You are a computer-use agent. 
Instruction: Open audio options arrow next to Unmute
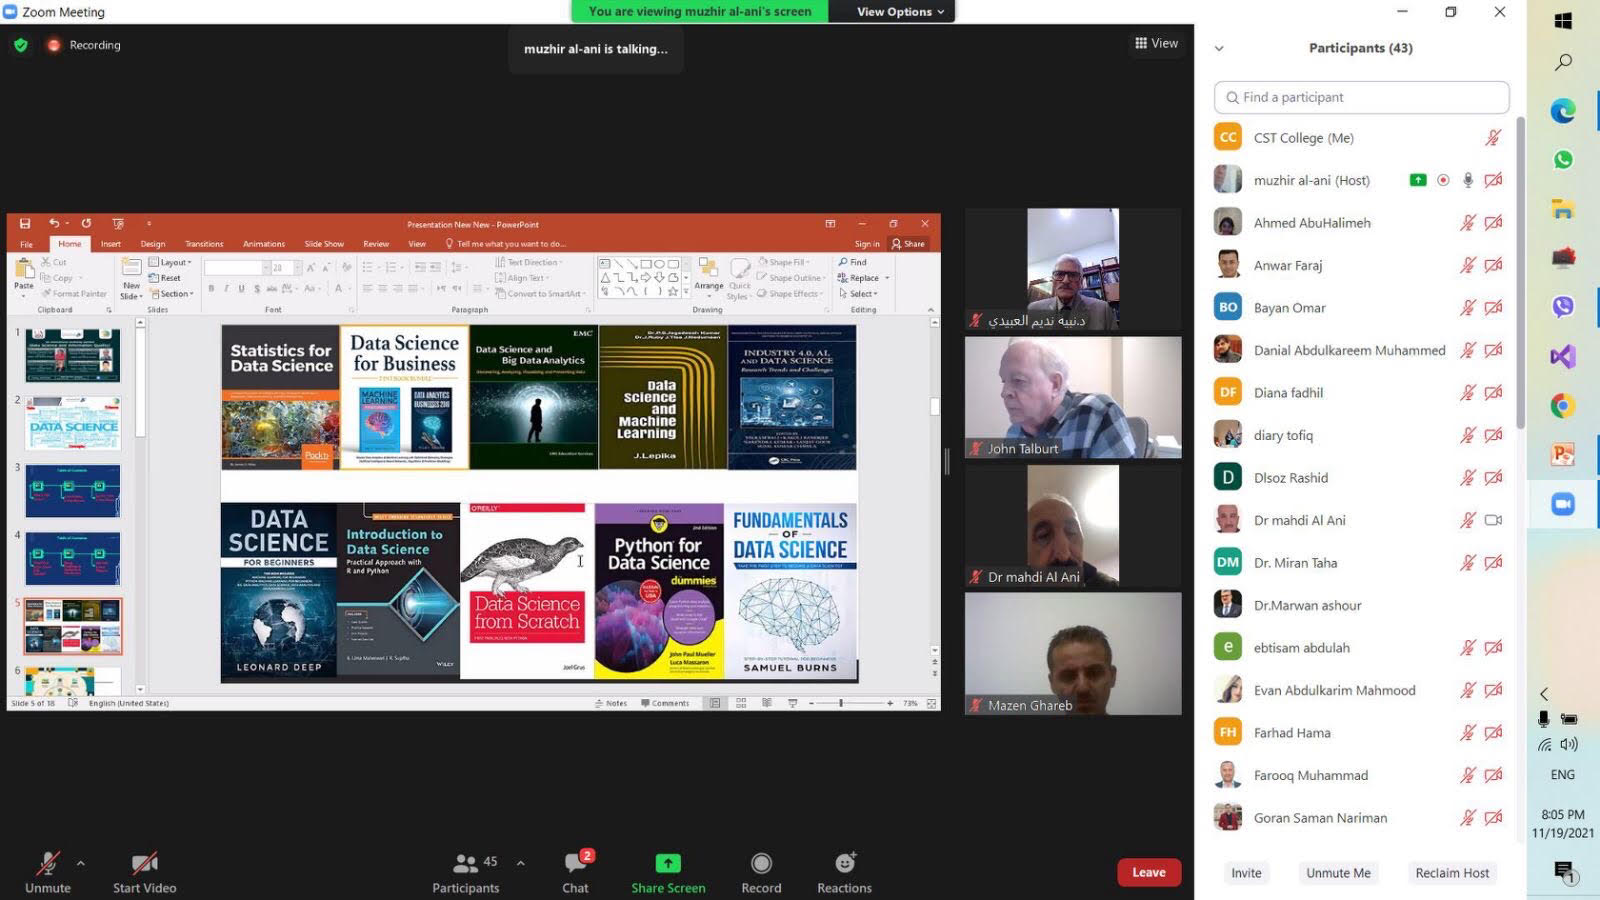(x=81, y=863)
